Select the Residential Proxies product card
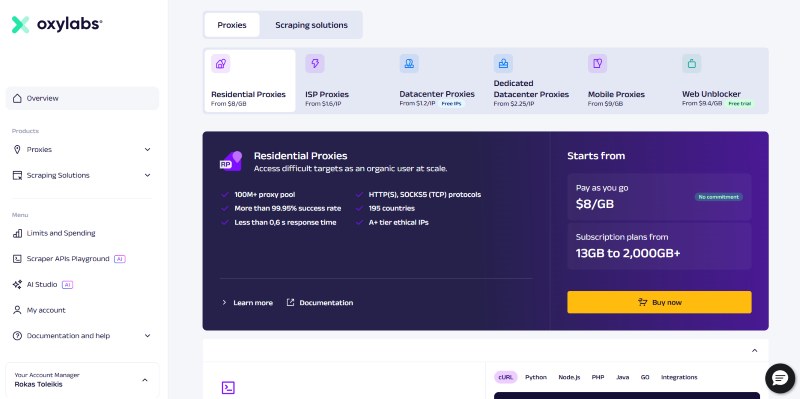The height and width of the screenshot is (399, 800). (x=249, y=81)
